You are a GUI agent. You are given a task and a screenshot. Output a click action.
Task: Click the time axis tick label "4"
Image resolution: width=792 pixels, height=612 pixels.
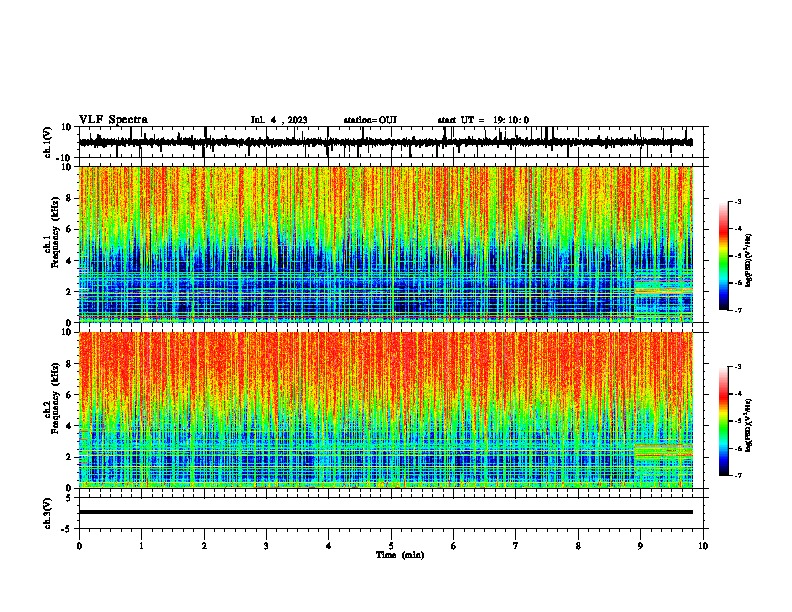tap(328, 545)
